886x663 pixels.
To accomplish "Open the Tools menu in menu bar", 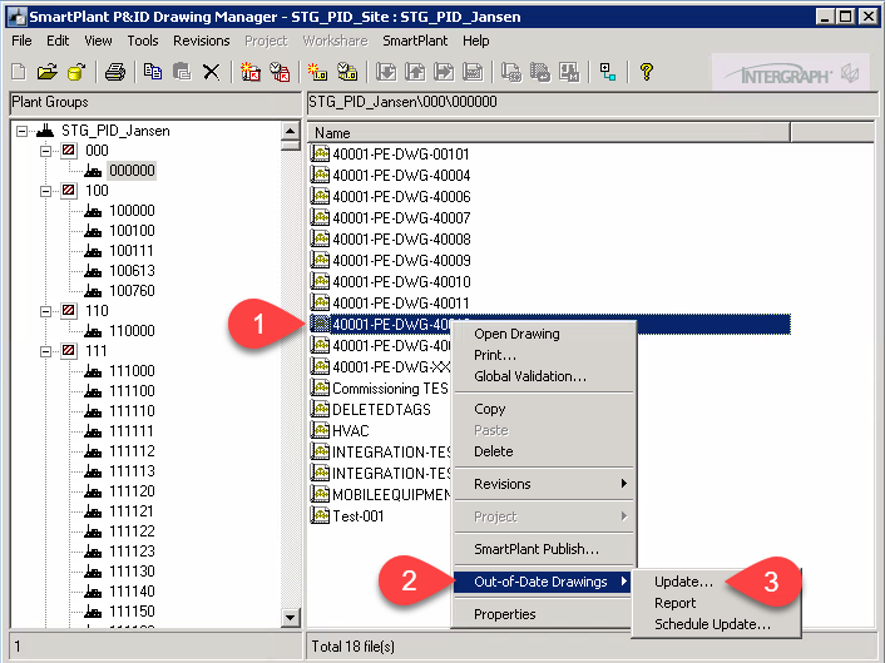I will (142, 41).
